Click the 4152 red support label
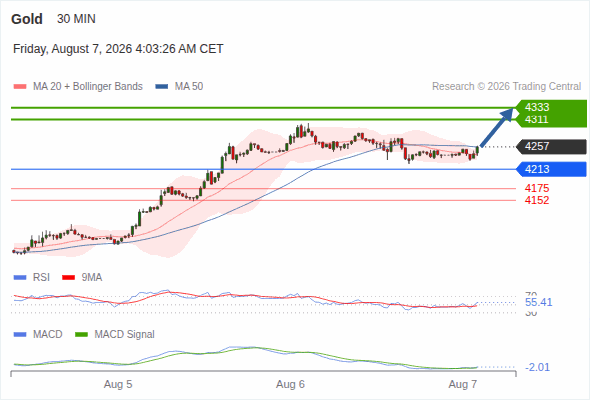590x400 pixels. (537, 200)
